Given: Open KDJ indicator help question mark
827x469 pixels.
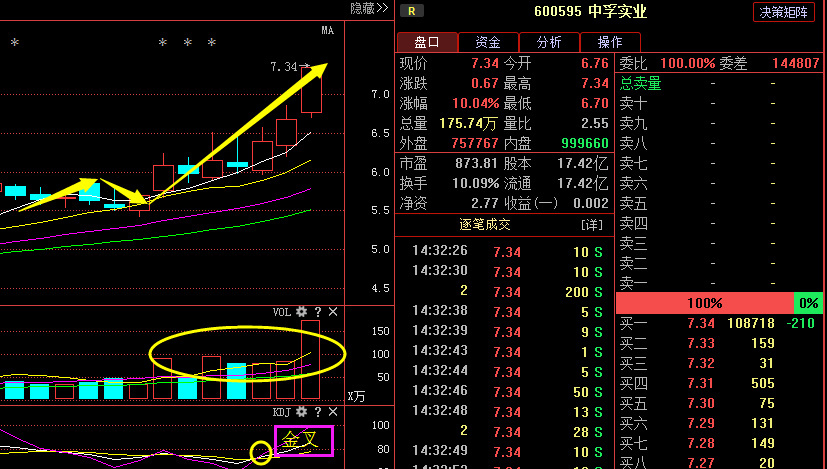Looking at the screenshot, I should pos(318,411).
